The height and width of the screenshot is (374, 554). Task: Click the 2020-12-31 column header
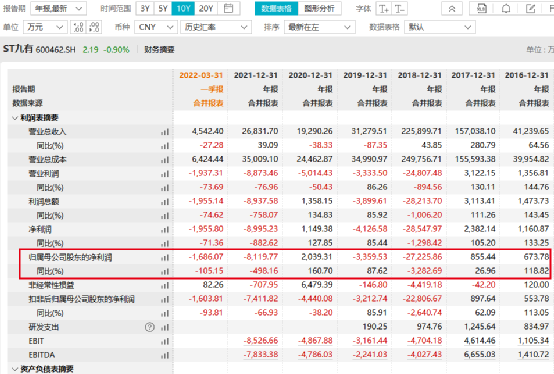pos(310,75)
